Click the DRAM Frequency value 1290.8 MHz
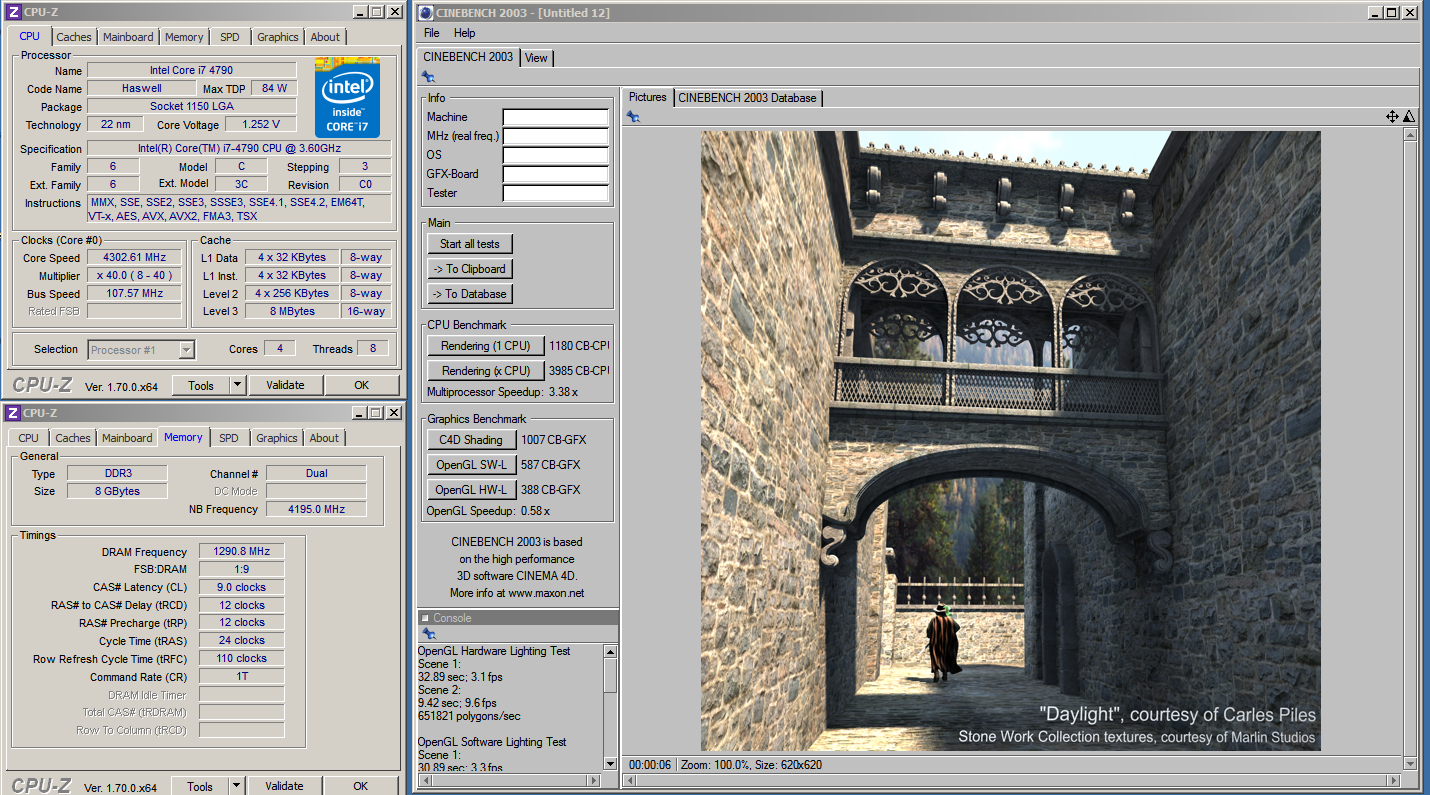This screenshot has width=1430, height=795. click(241, 551)
